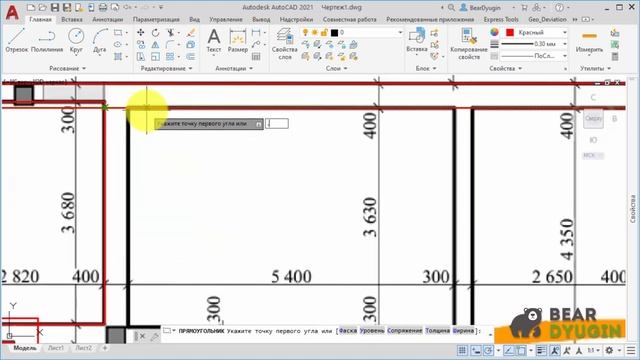
Task: Open the Красный color dropdown
Action: (x=565, y=32)
